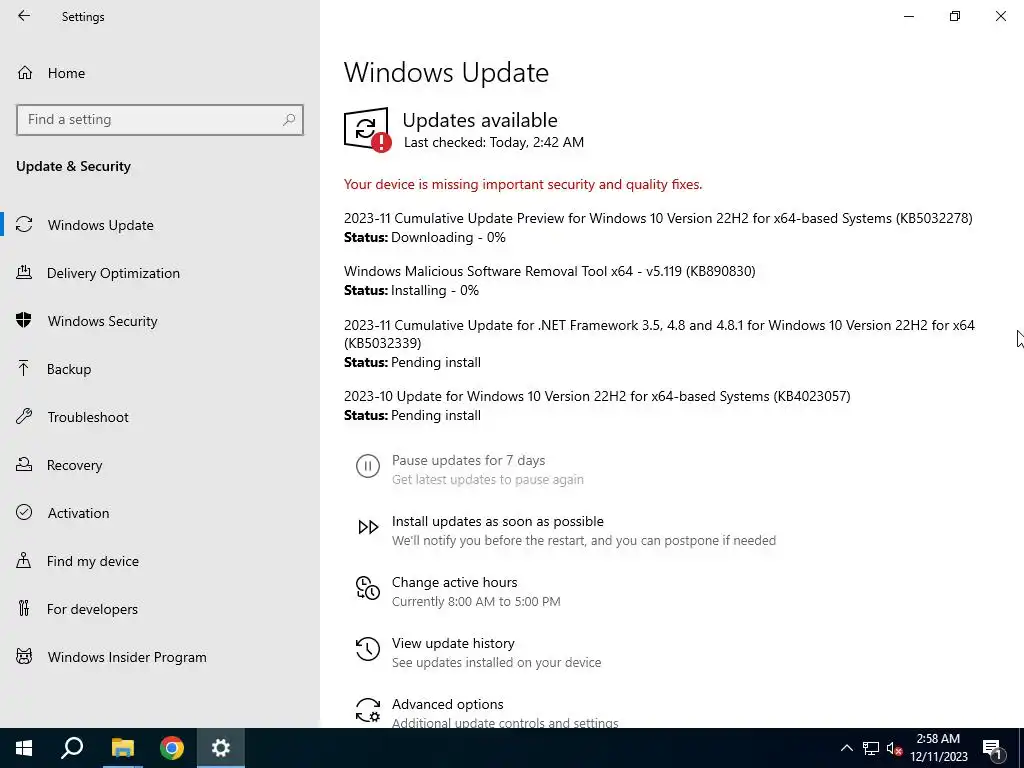Select the KB5032278 cumulative update preview text
The image size is (1024, 768).
pyautogui.click(x=658, y=218)
